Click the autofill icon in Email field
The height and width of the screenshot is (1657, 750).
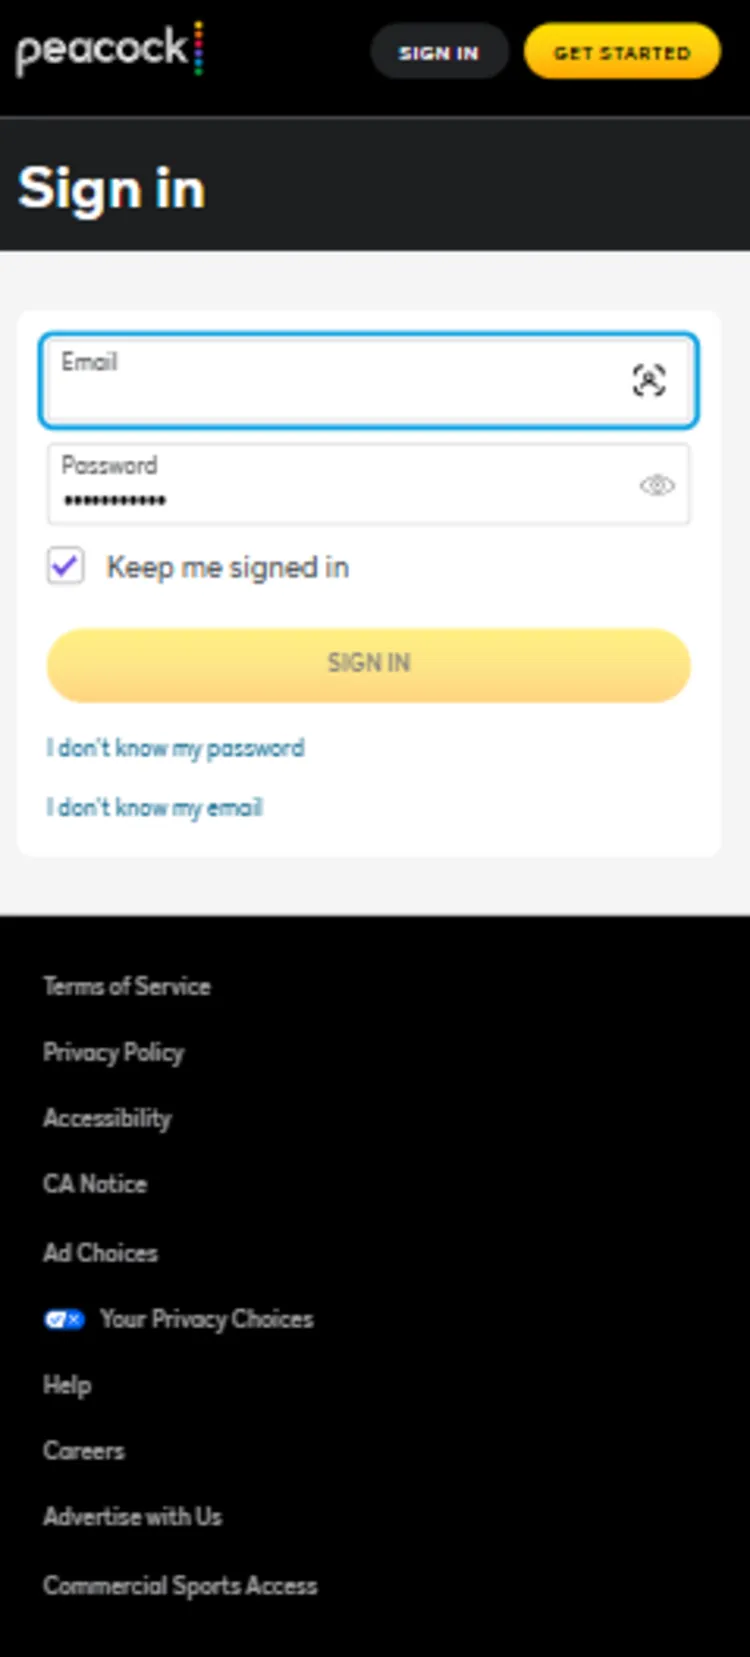(649, 380)
